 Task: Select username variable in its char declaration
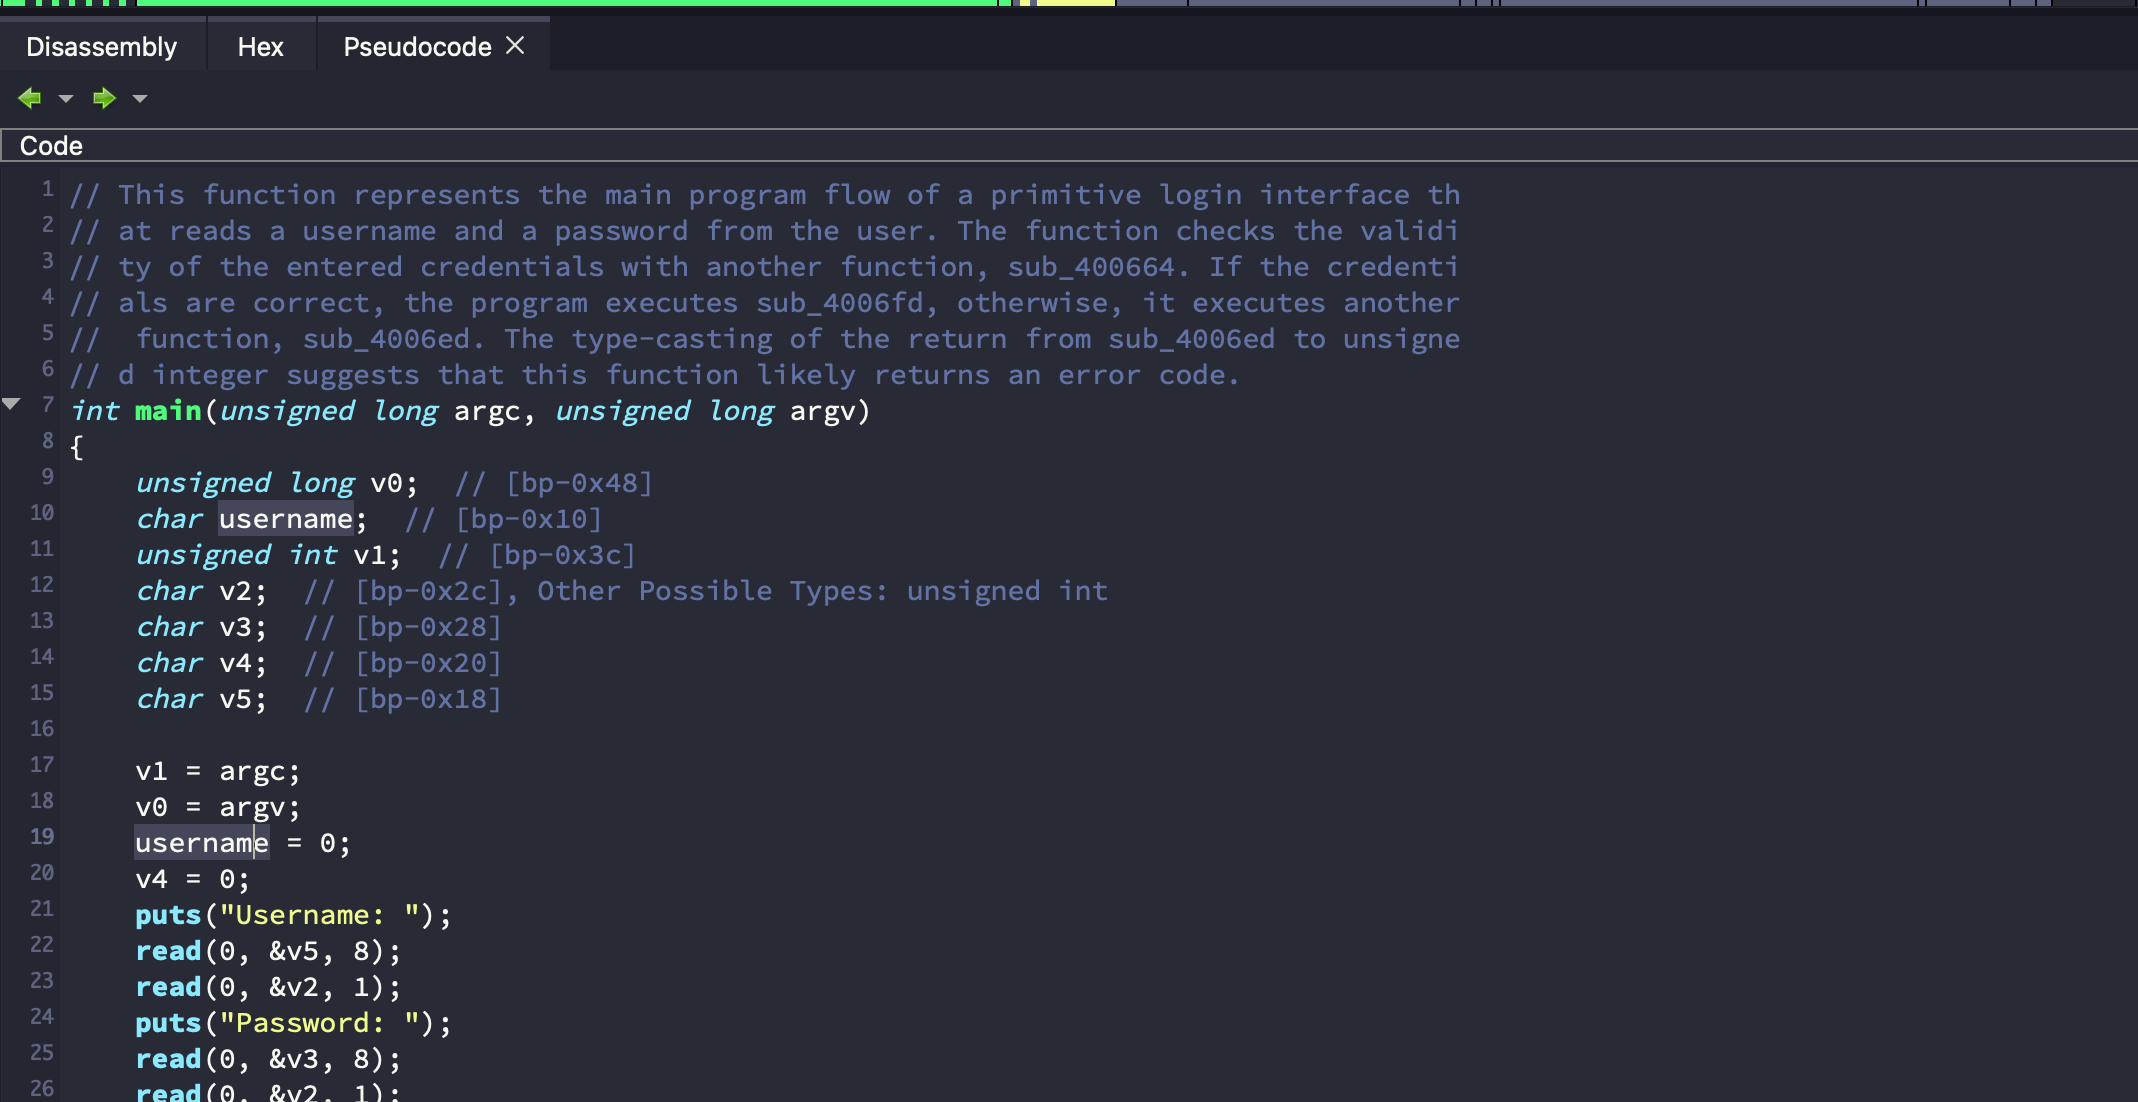[286, 519]
